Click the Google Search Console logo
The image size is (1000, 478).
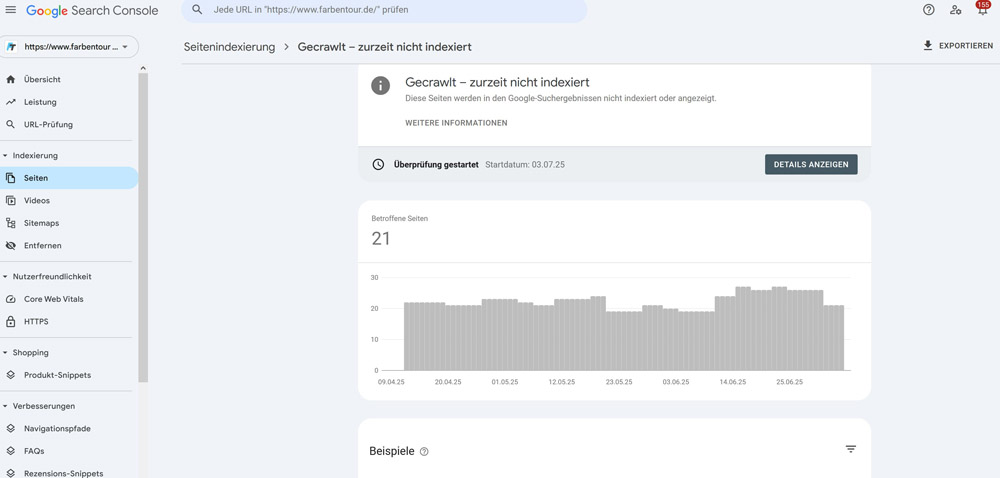(x=92, y=11)
